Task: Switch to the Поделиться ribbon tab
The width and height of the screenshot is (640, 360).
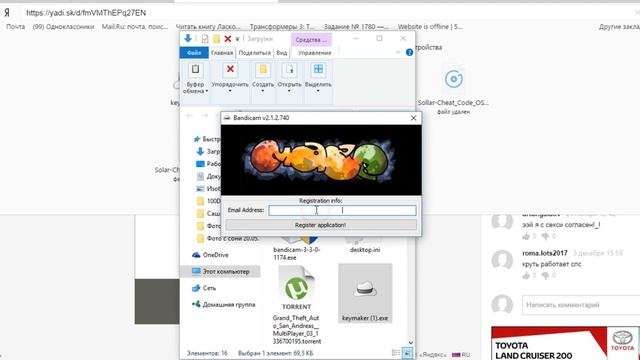Action: [255, 53]
